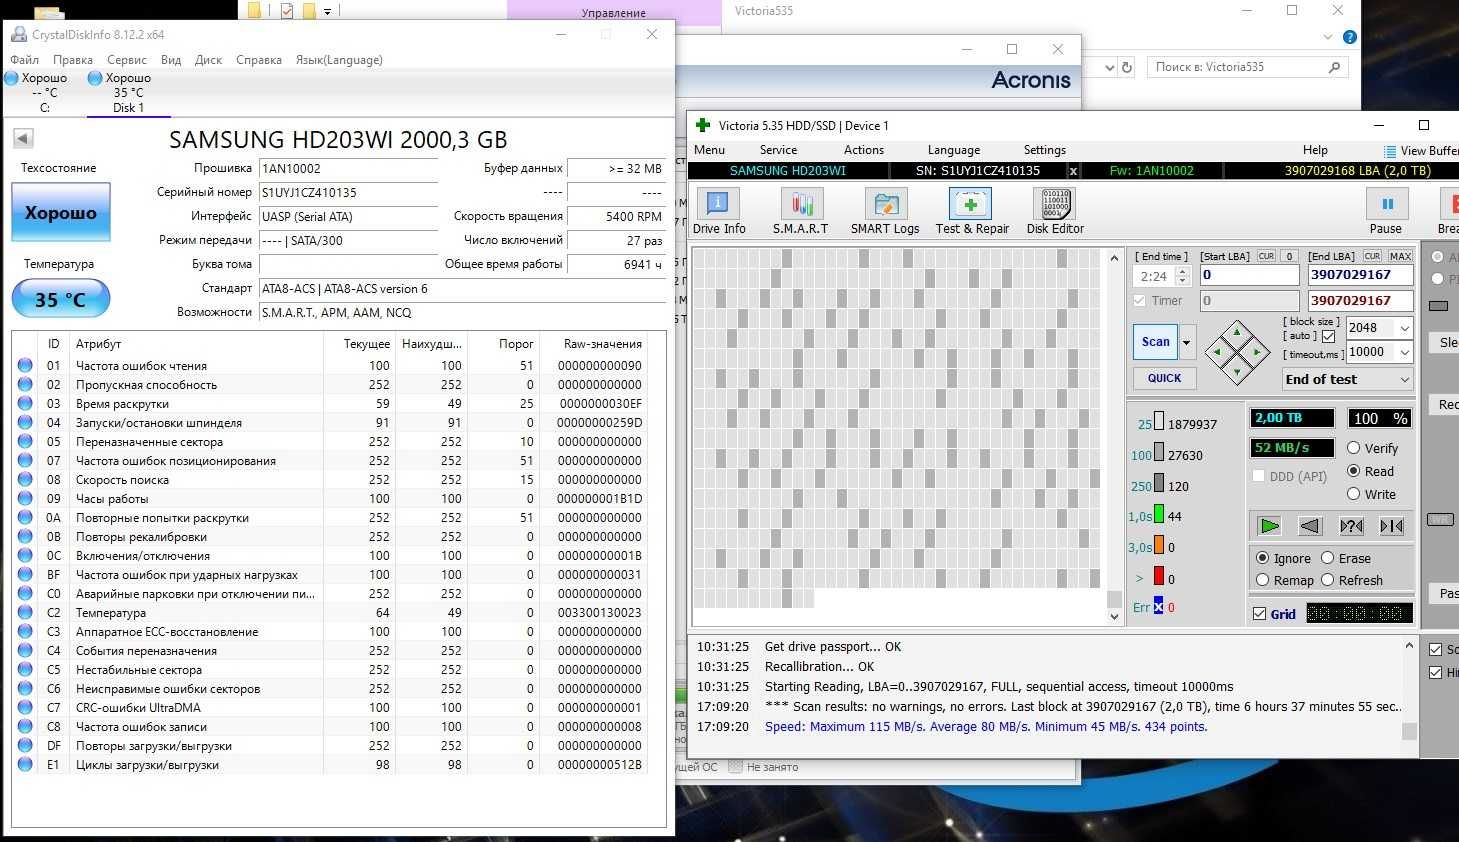
Task: Open the timeout 10000 dropdown
Action: [x=1404, y=352]
